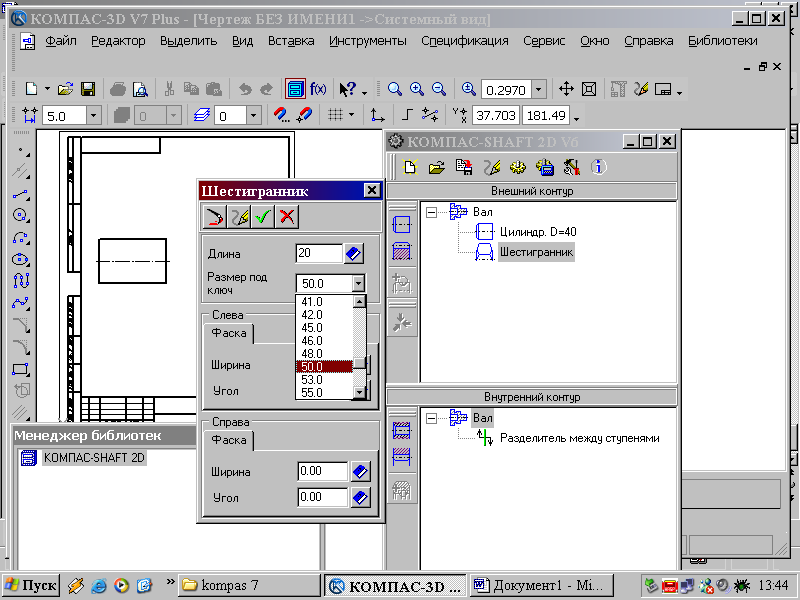Click the green checkmark in Шестигранник dialog
Screen dimensions: 800x600
tap(263, 217)
